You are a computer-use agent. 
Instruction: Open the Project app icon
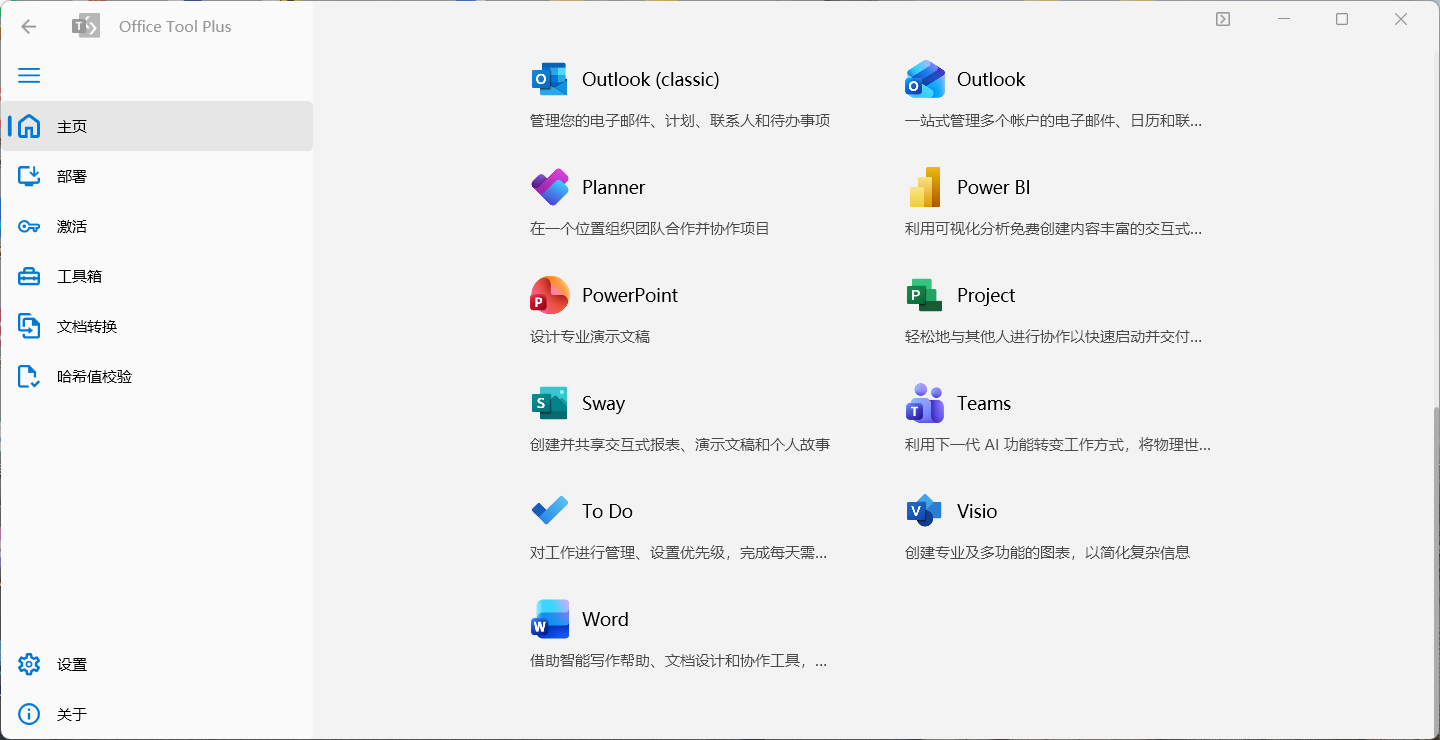point(924,295)
